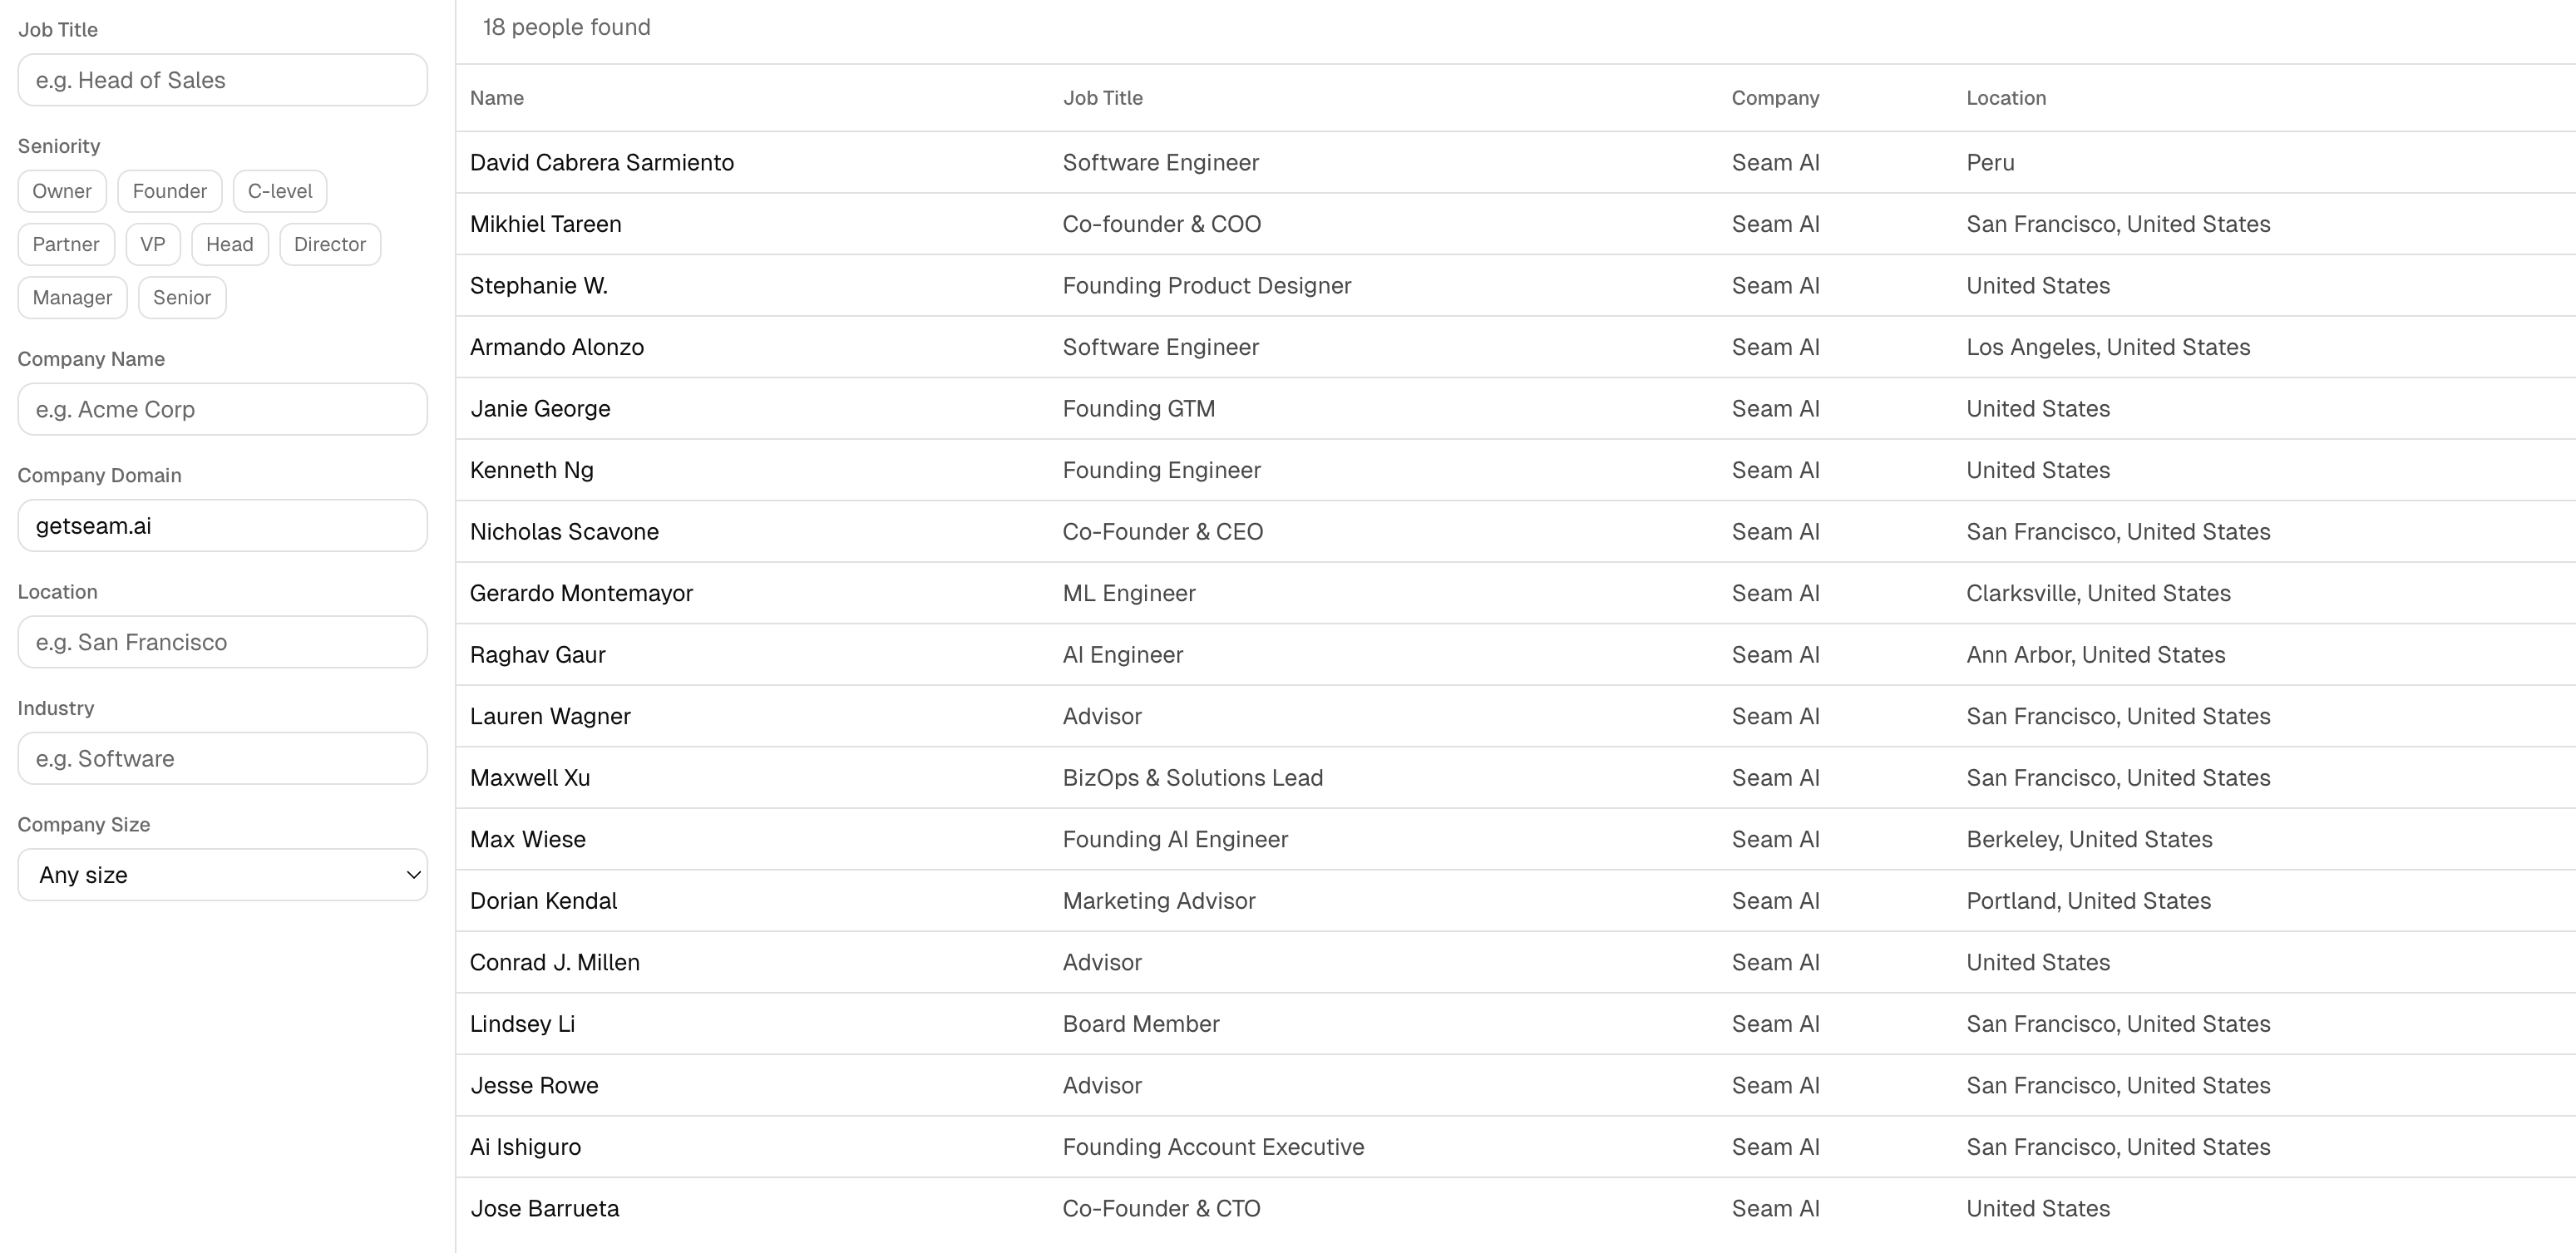Toggle the Owner seniority filter
Screen dimensions: 2576x1253
tap(62, 191)
